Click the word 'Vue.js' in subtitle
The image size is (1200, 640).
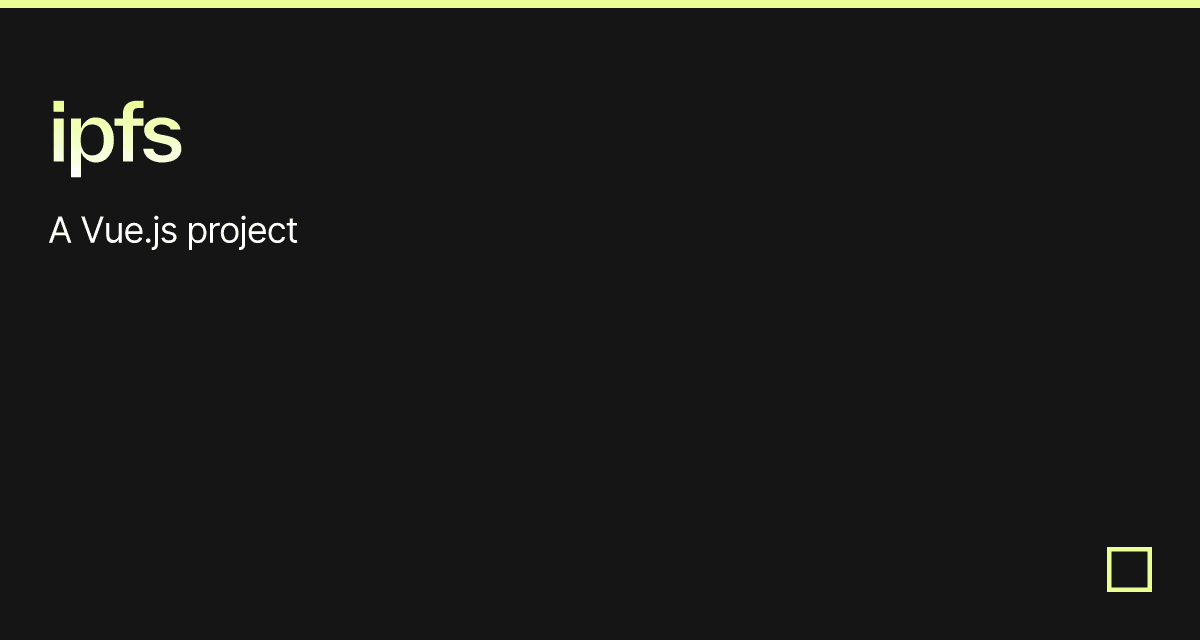pos(129,232)
